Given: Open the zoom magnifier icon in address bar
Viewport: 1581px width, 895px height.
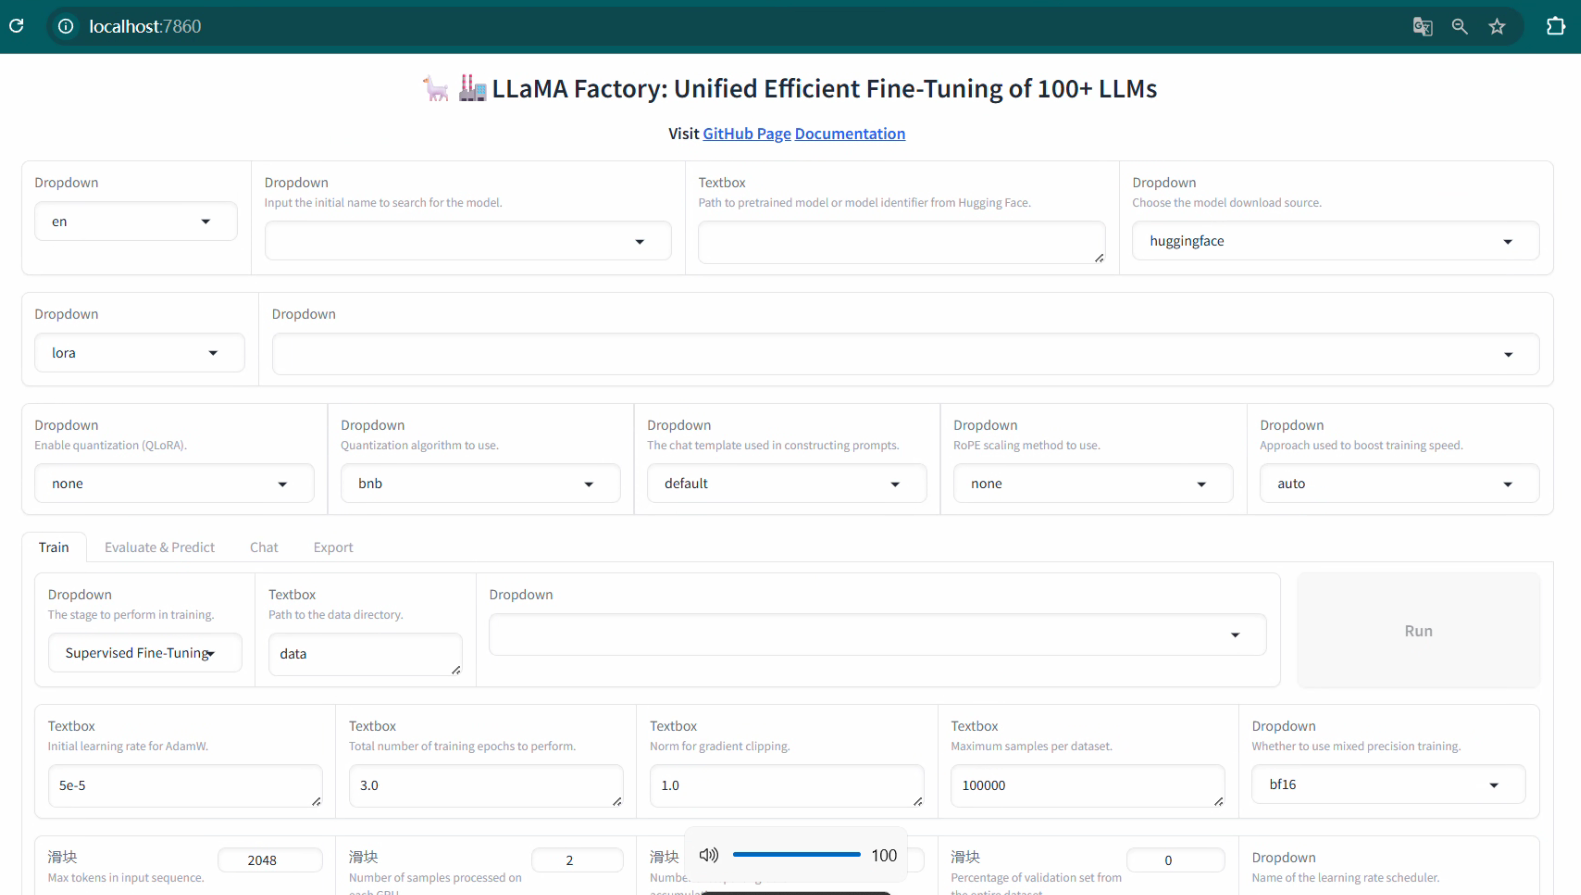Looking at the screenshot, I should 1460,27.
